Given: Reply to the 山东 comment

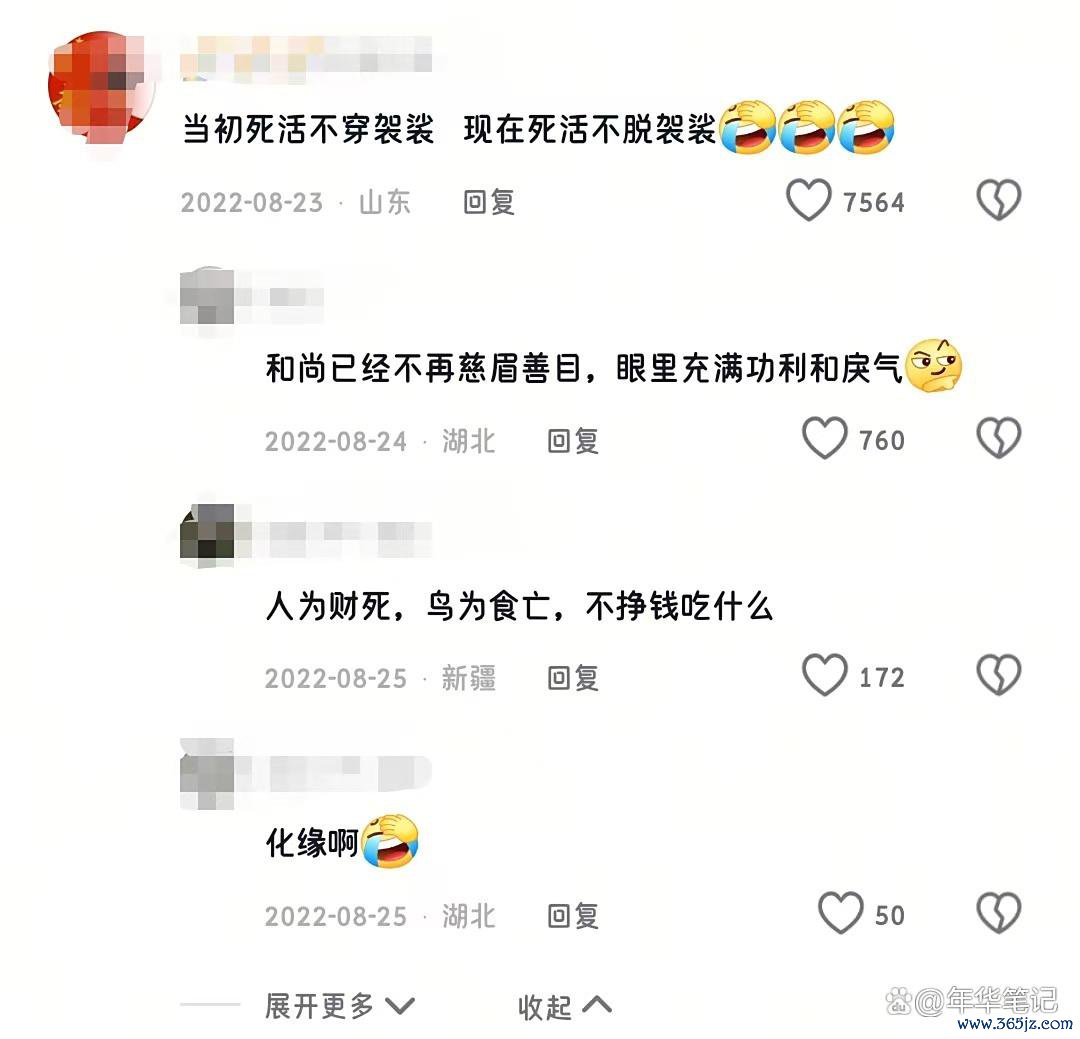Looking at the screenshot, I should 489,203.
